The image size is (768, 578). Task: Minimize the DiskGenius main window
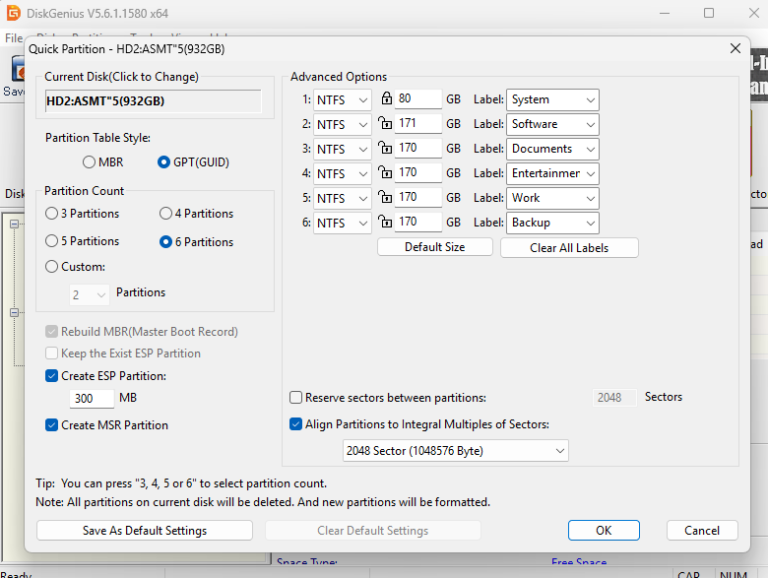[664, 13]
